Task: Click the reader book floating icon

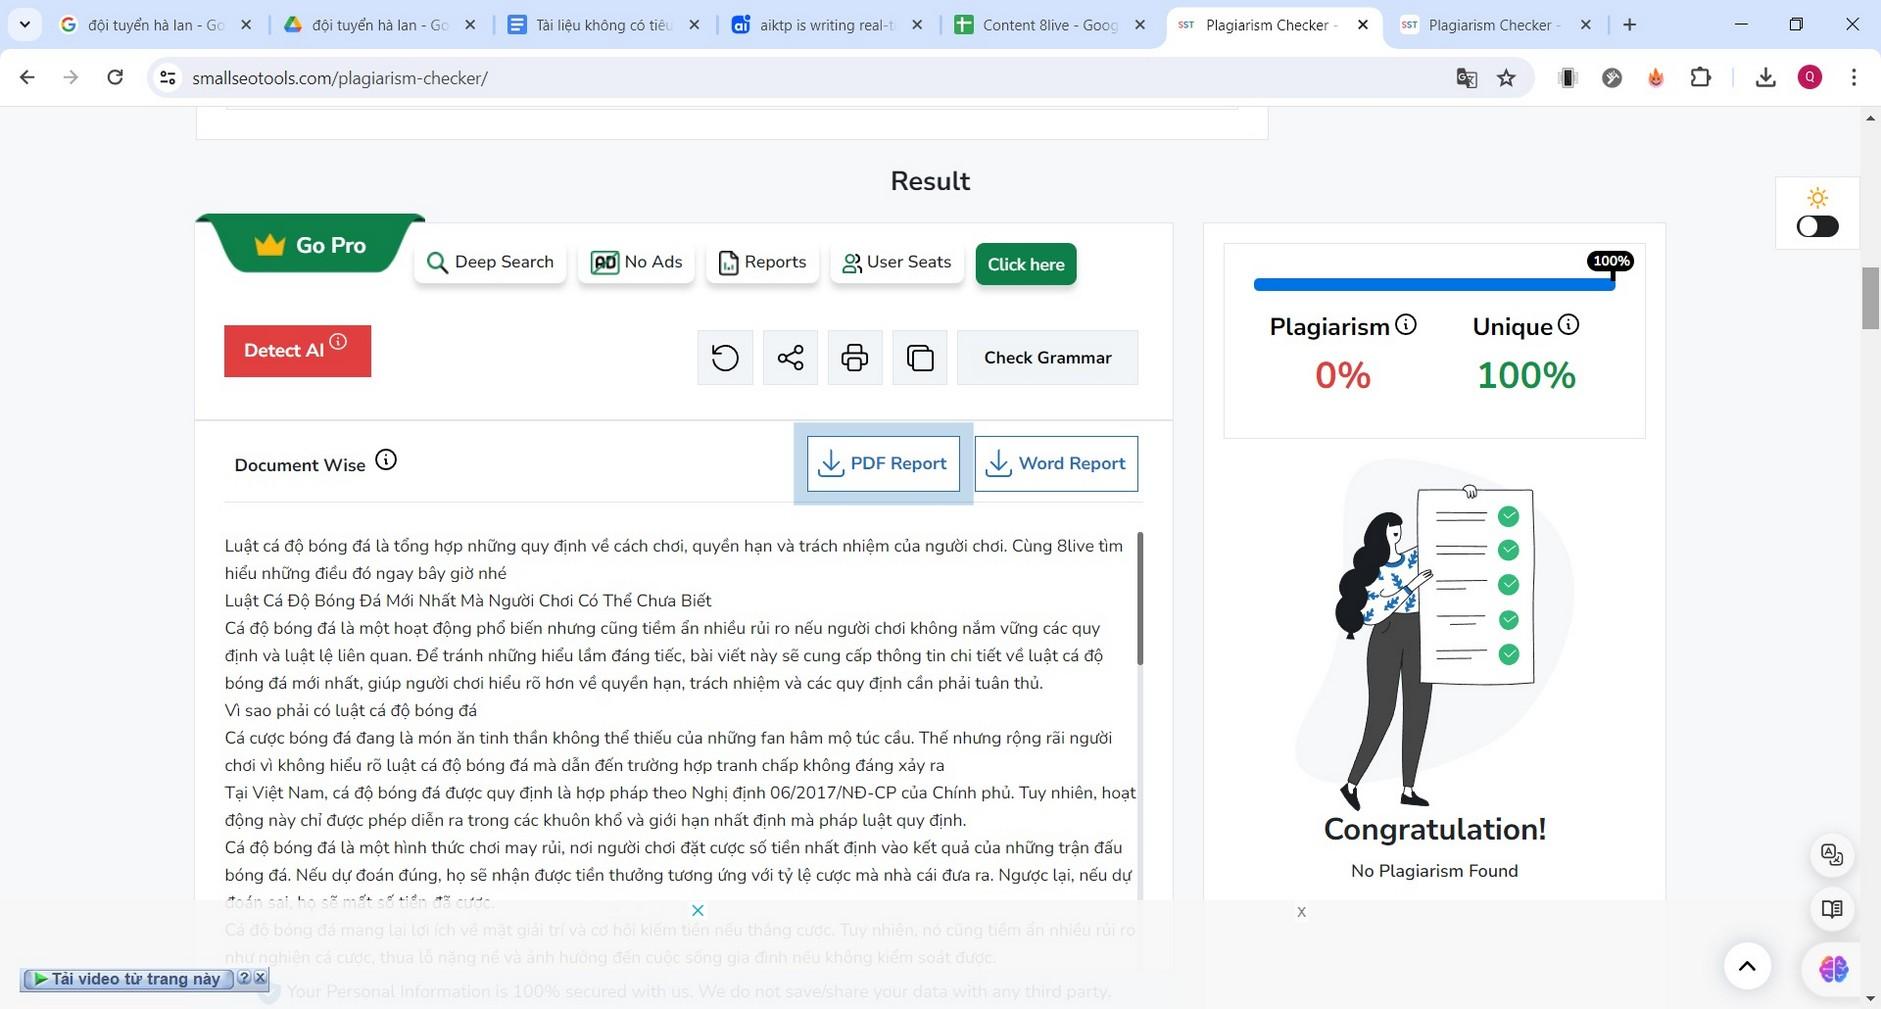Action: coord(1832,909)
